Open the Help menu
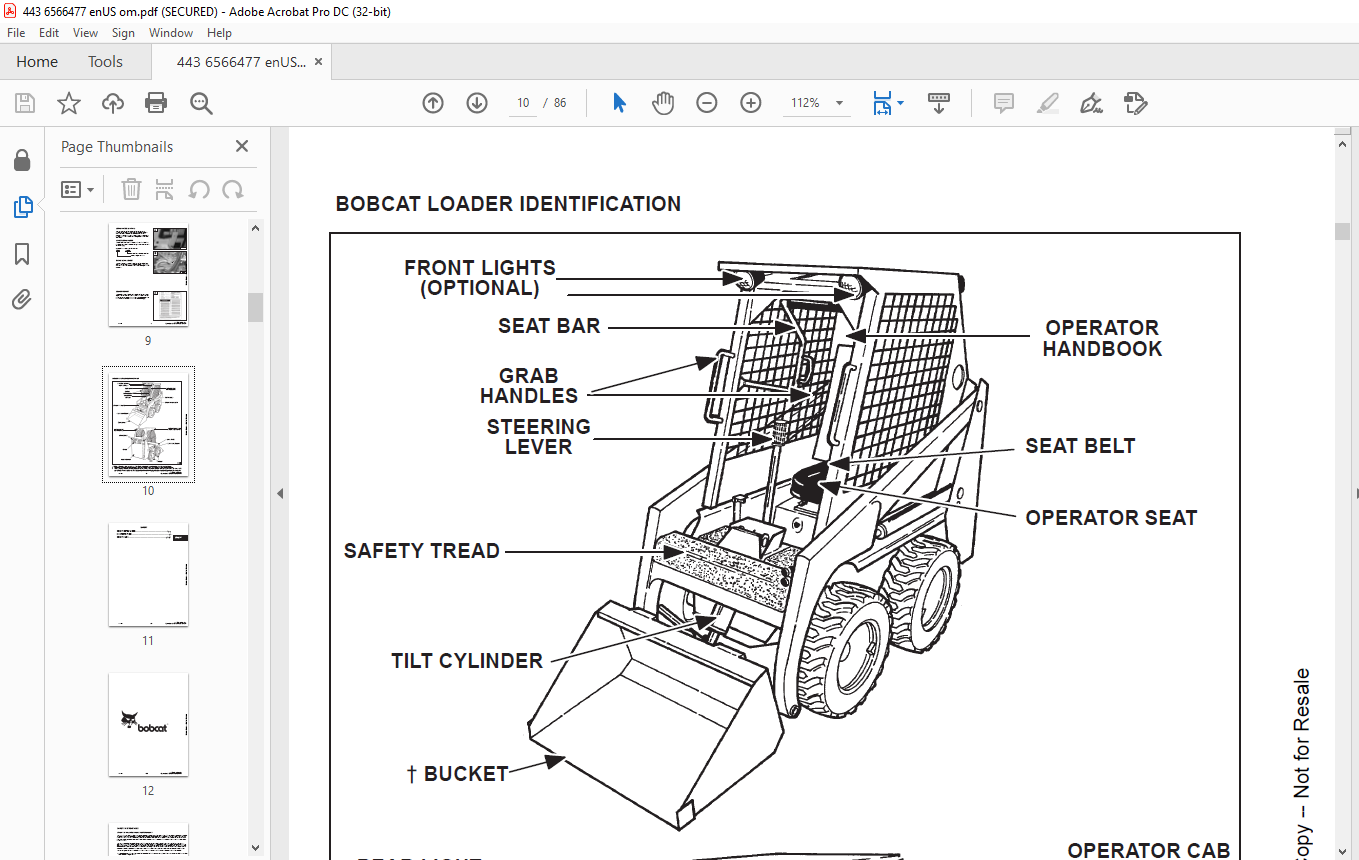This screenshot has width=1359, height=860. pyautogui.click(x=219, y=33)
